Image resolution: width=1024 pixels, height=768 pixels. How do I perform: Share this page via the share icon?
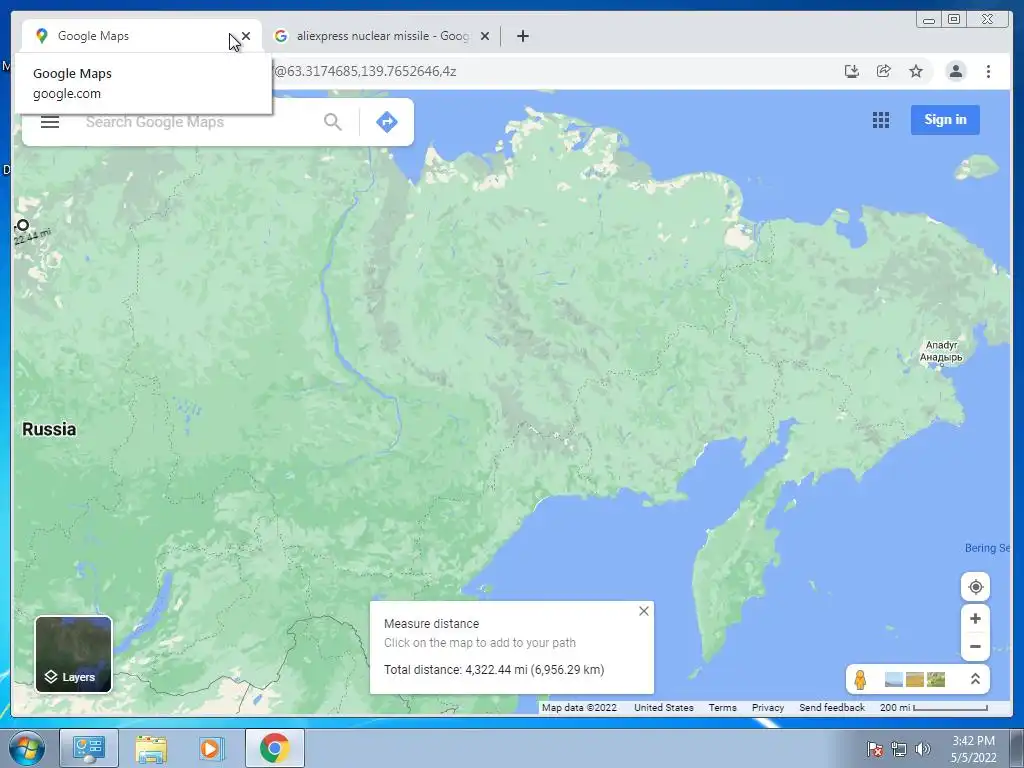coord(884,71)
